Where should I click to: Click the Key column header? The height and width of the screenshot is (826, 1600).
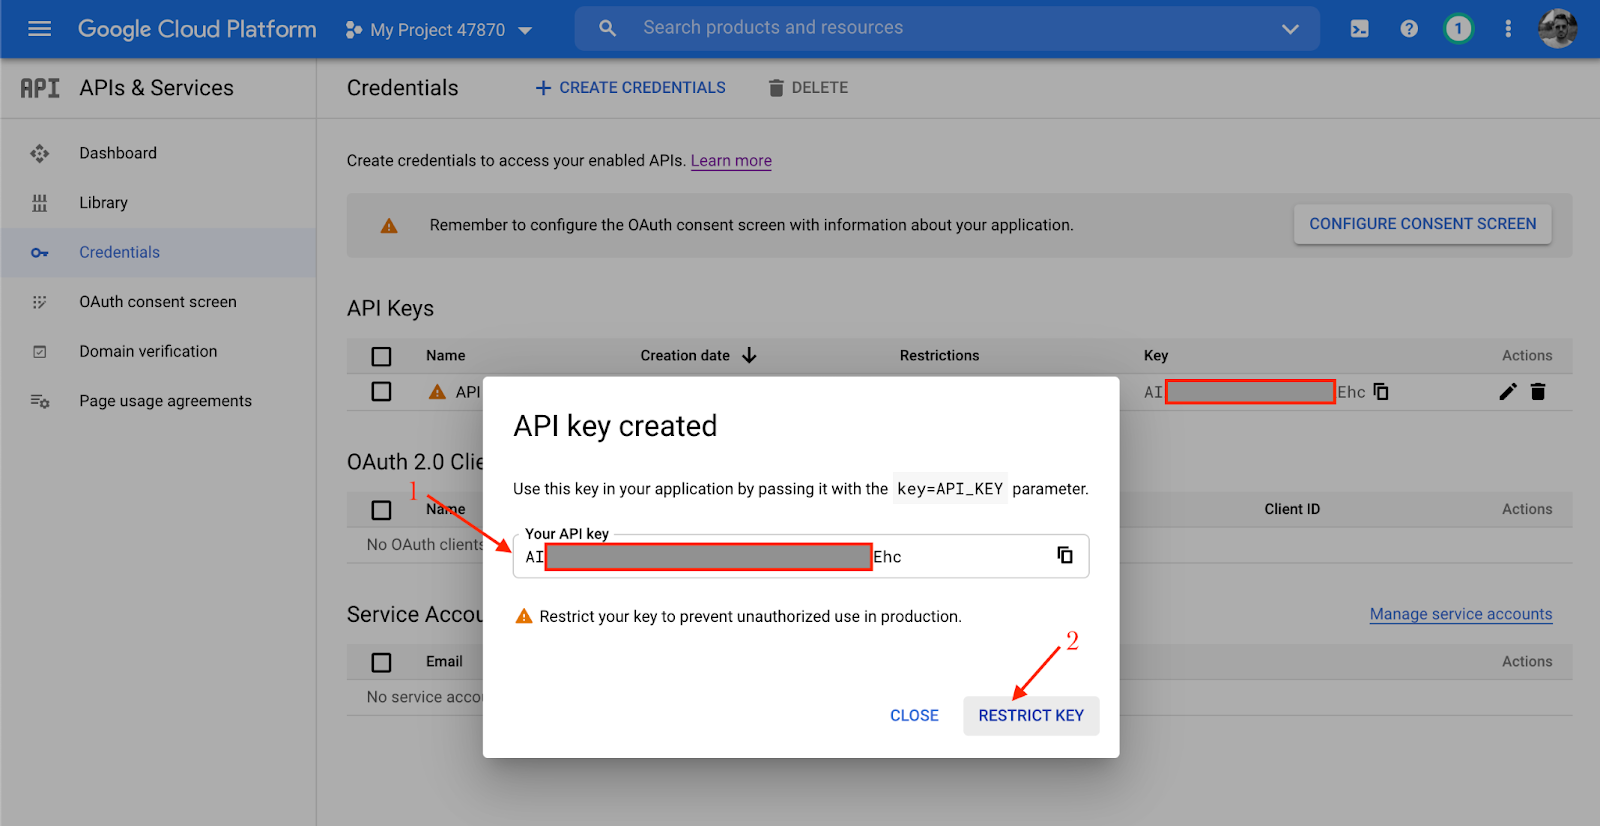[x=1156, y=356]
